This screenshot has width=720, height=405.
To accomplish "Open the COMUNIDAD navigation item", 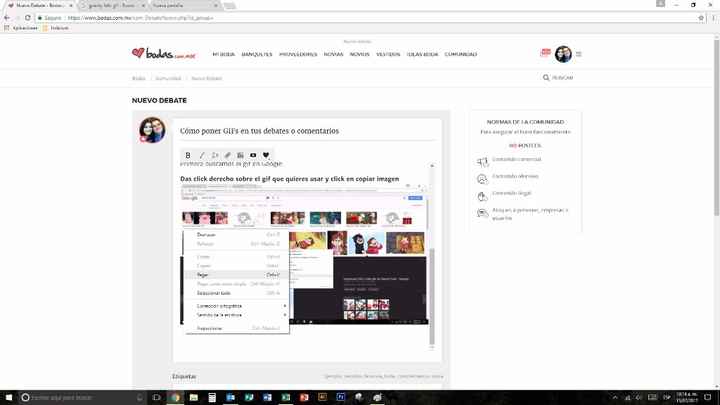I will click(461, 54).
